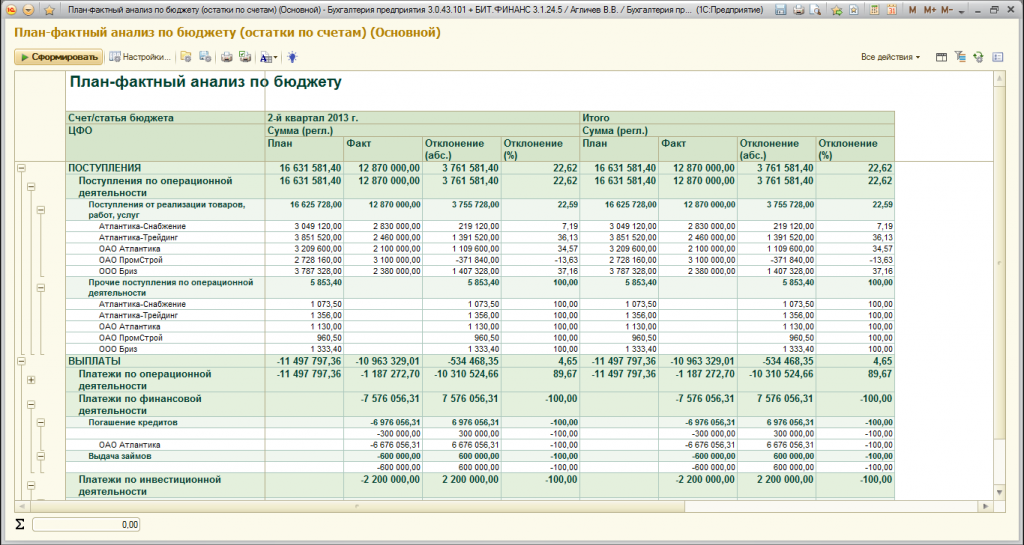Expand Платежи по операционной деятельности group
Viewport: 1024px width, 545px height.
pyautogui.click(x=31, y=380)
